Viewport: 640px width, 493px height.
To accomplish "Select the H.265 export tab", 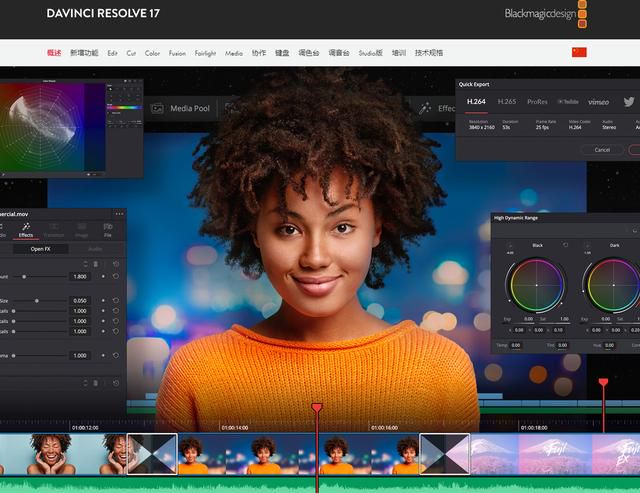I will [x=507, y=102].
